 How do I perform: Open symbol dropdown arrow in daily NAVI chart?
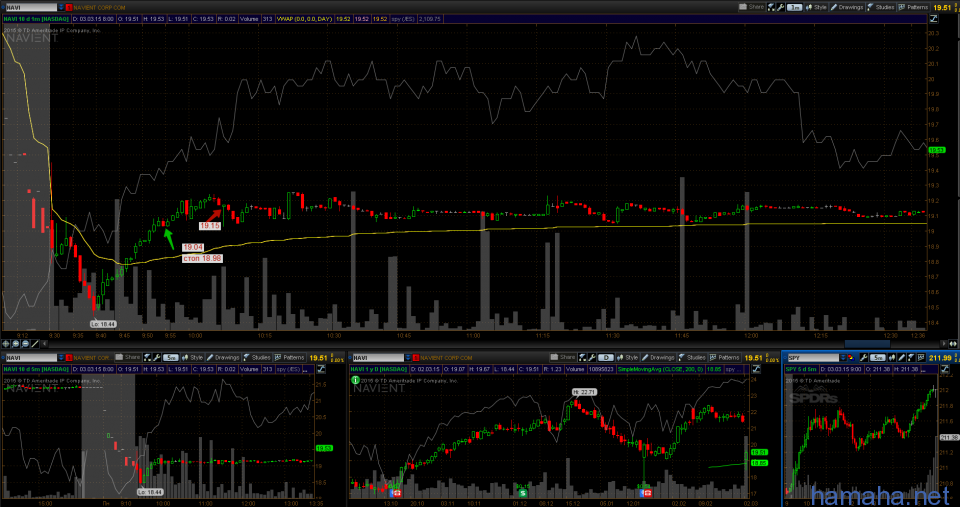tap(408, 358)
